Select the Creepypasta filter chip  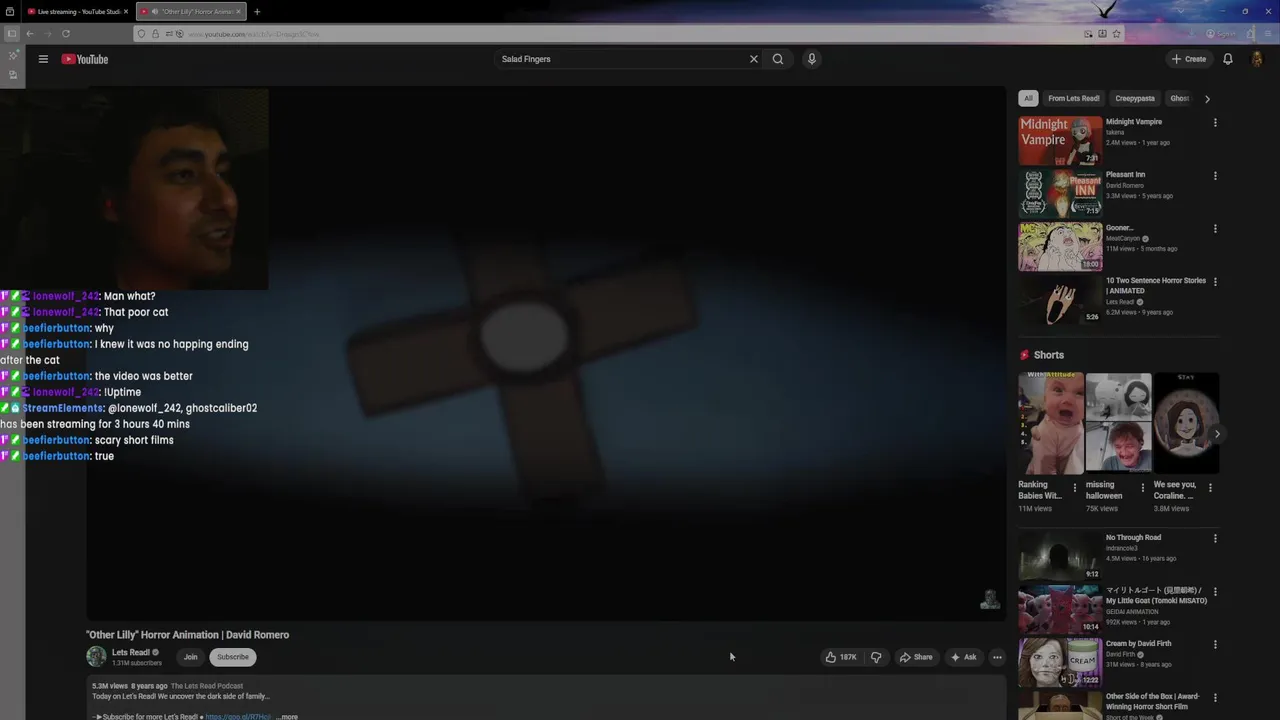coord(1135,99)
